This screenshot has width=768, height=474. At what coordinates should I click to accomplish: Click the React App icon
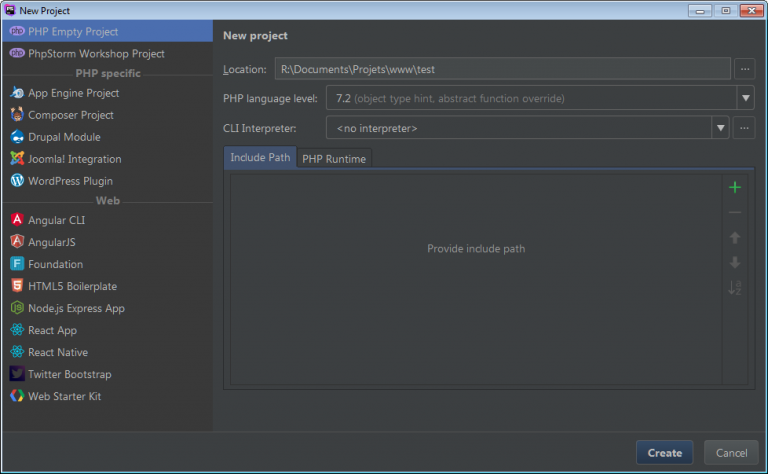[x=17, y=330]
